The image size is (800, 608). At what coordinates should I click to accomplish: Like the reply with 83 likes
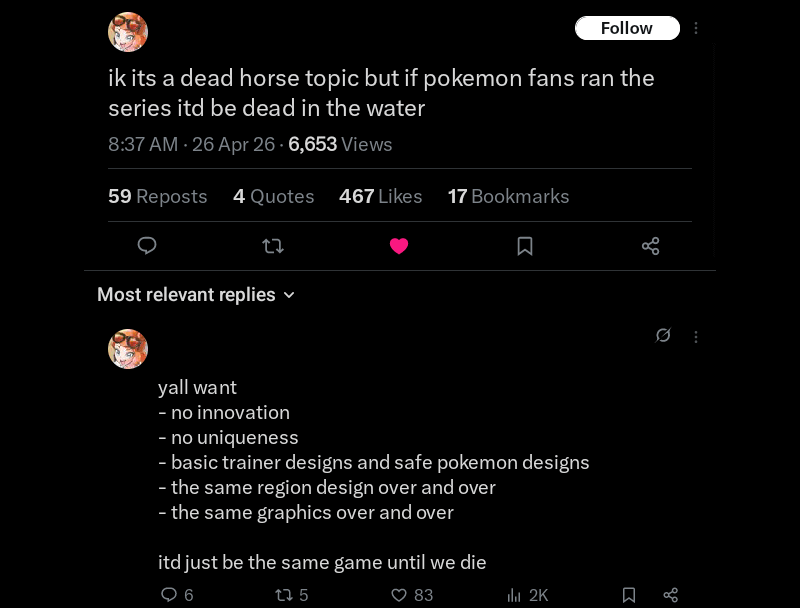tap(399, 595)
